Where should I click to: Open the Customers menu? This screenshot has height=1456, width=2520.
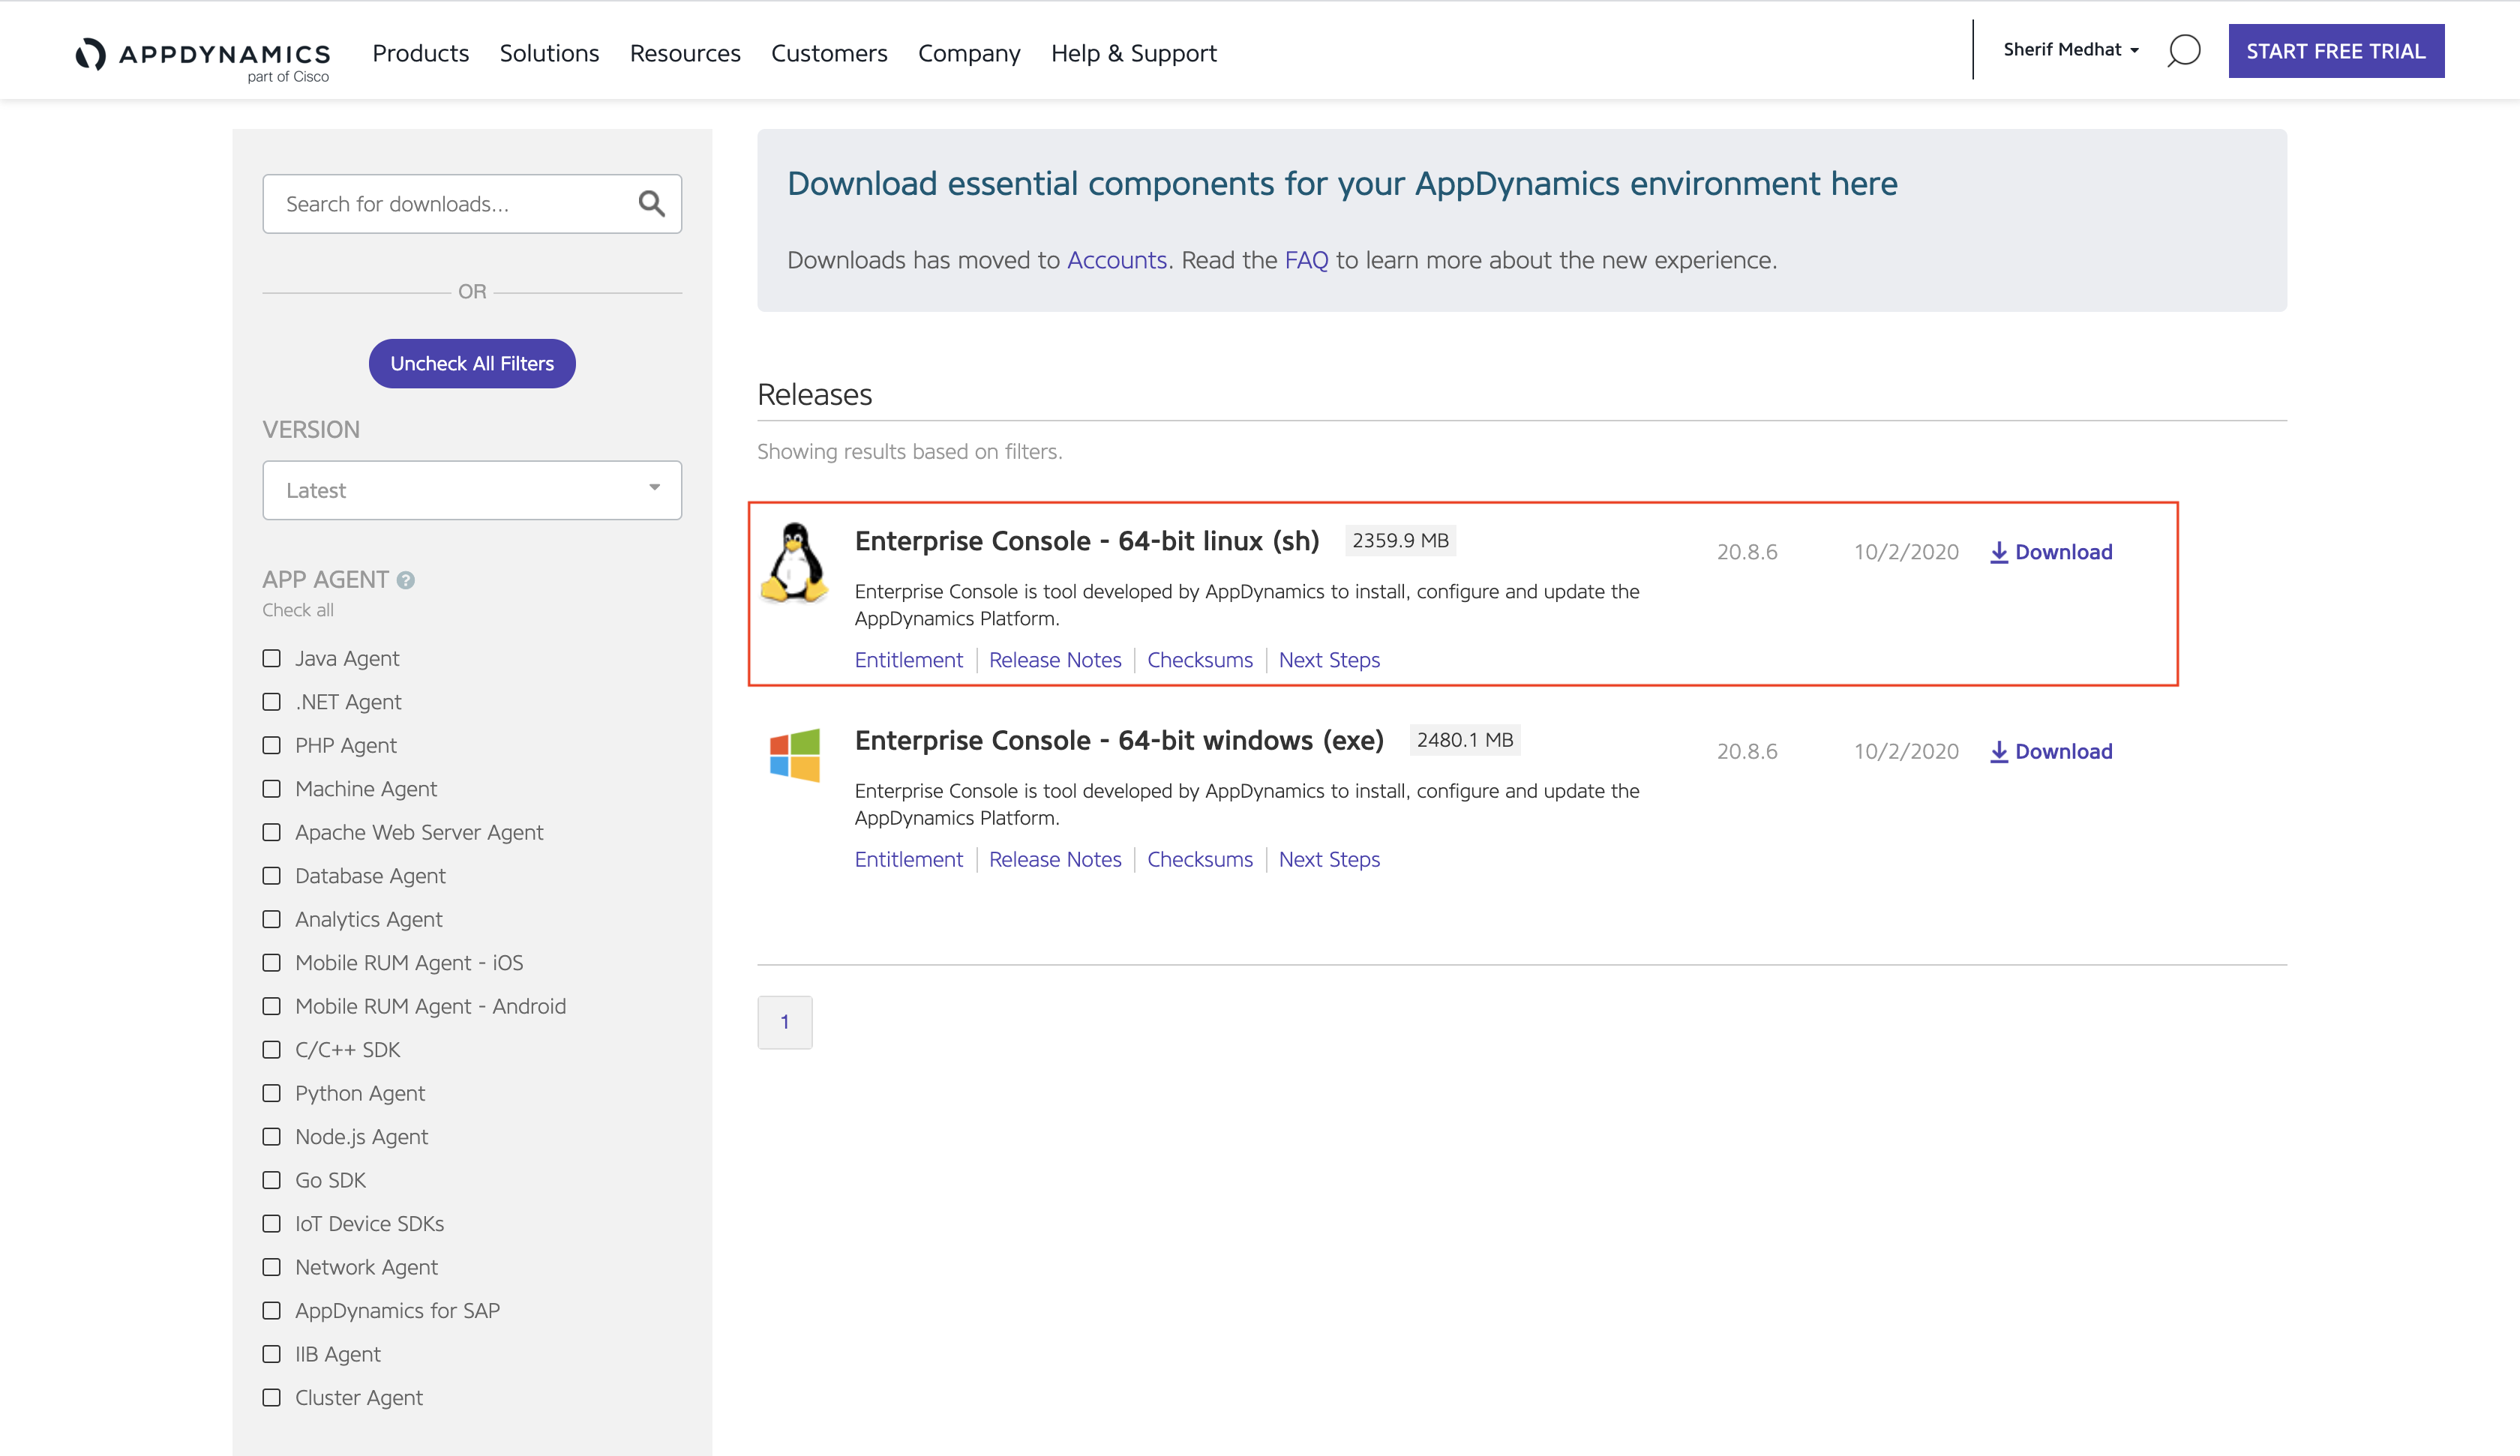[x=829, y=53]
